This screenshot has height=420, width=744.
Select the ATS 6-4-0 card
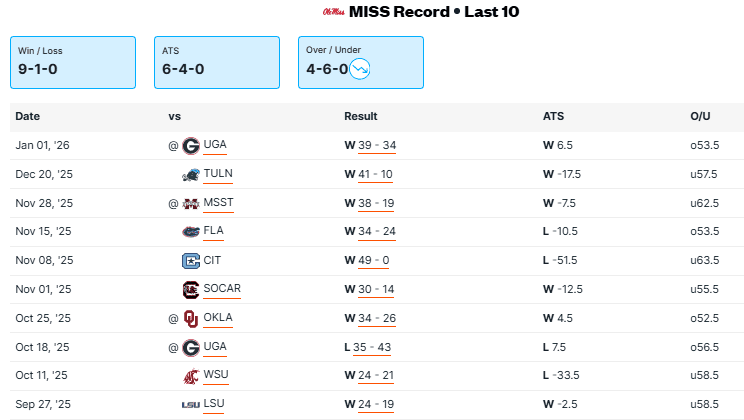(217, 62)
